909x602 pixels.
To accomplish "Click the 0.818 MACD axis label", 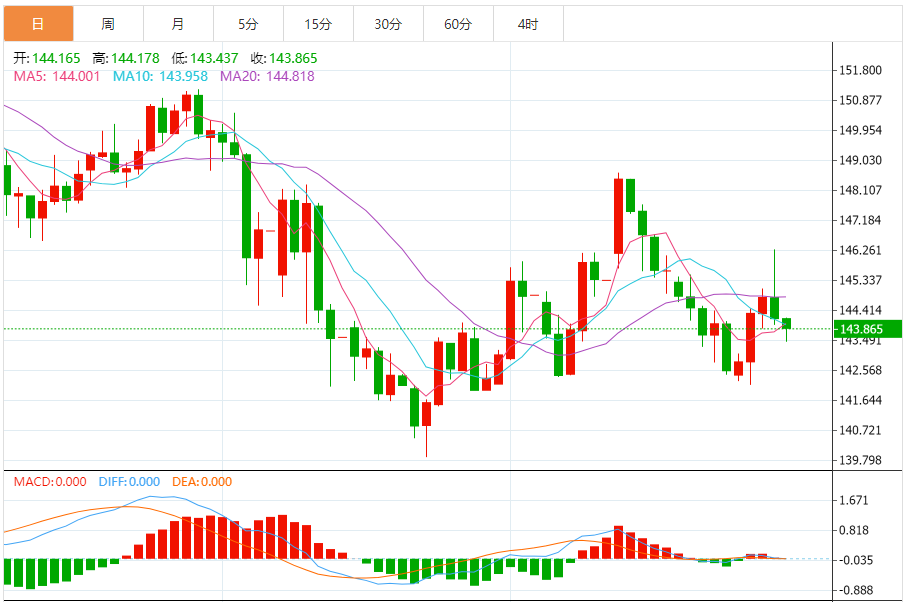I will (853, 530).
